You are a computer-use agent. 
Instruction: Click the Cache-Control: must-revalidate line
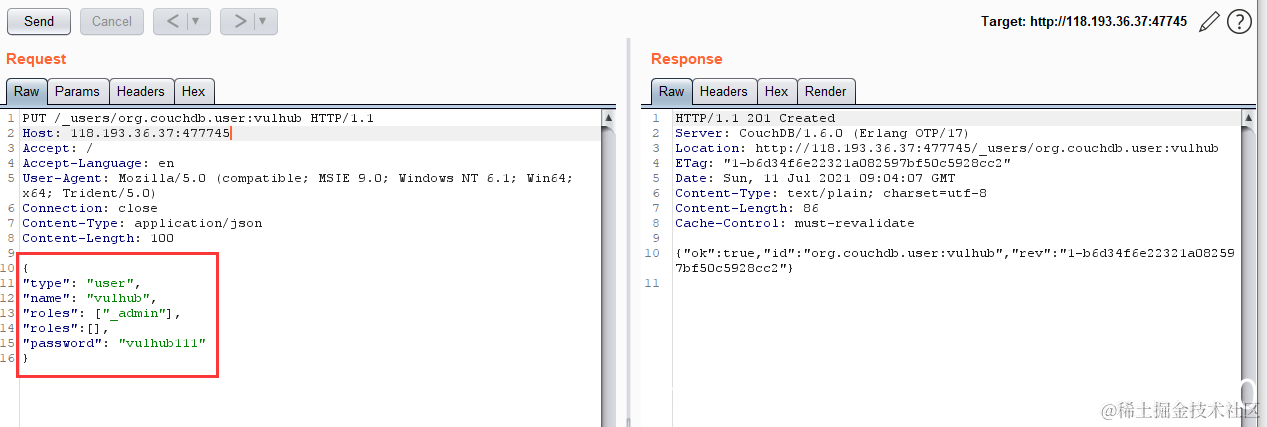pos(795,223)
